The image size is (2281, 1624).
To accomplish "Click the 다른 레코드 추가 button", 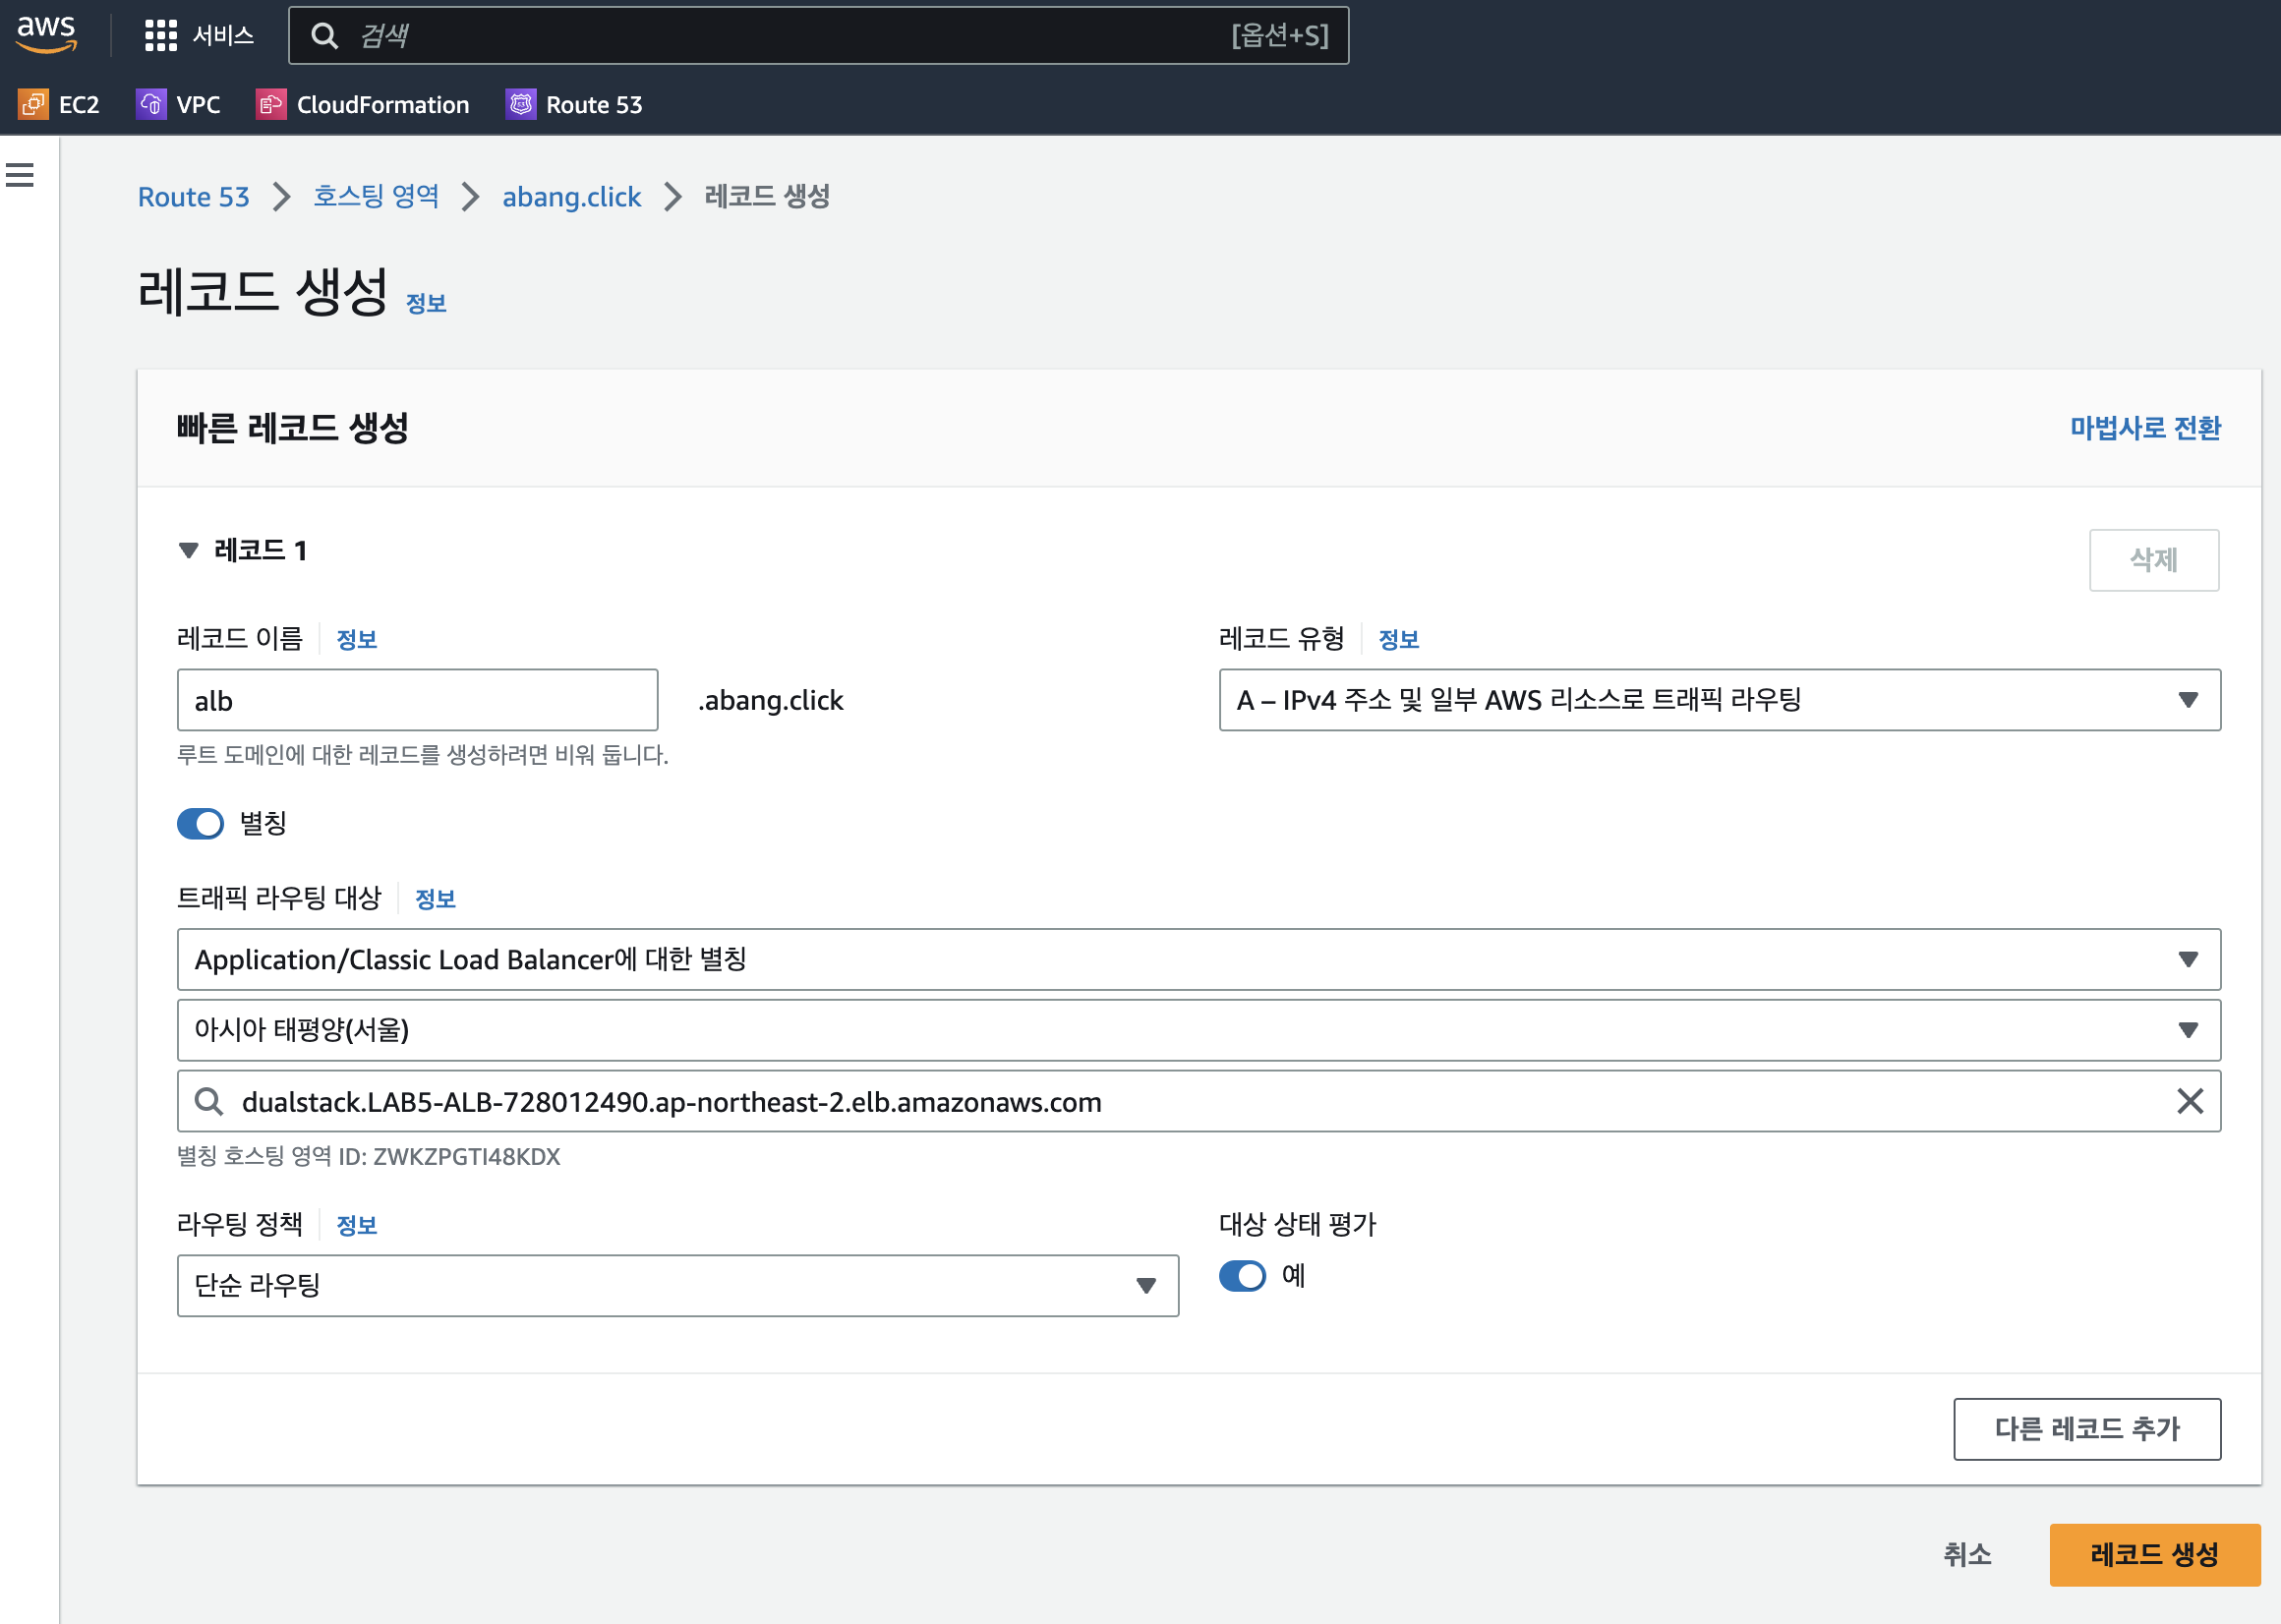I will [x=2086, y=1428].
